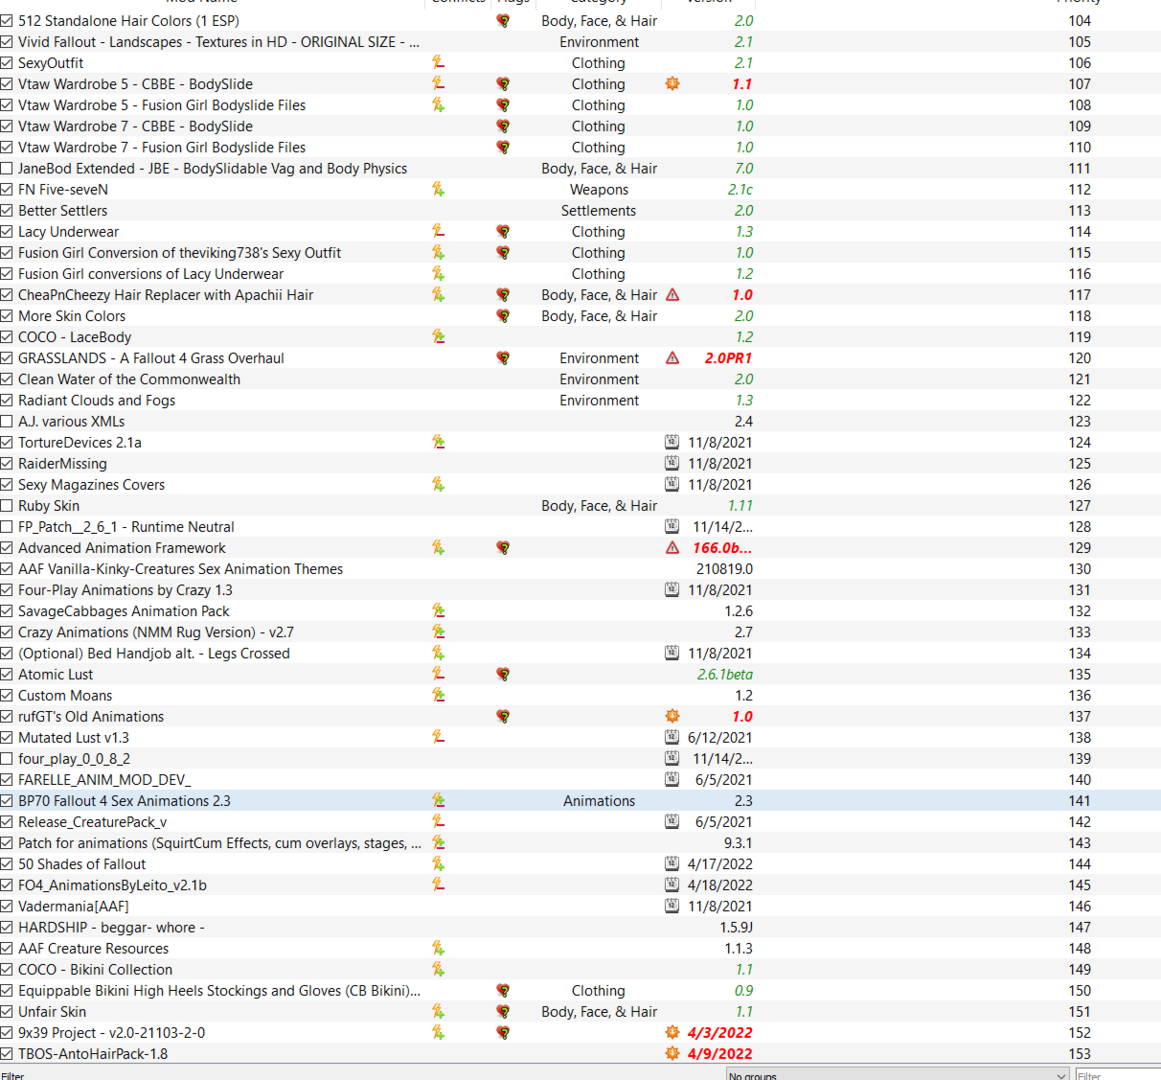
Task: Click the Animations category cell for BP70 row
Action: tap(599, 801)
